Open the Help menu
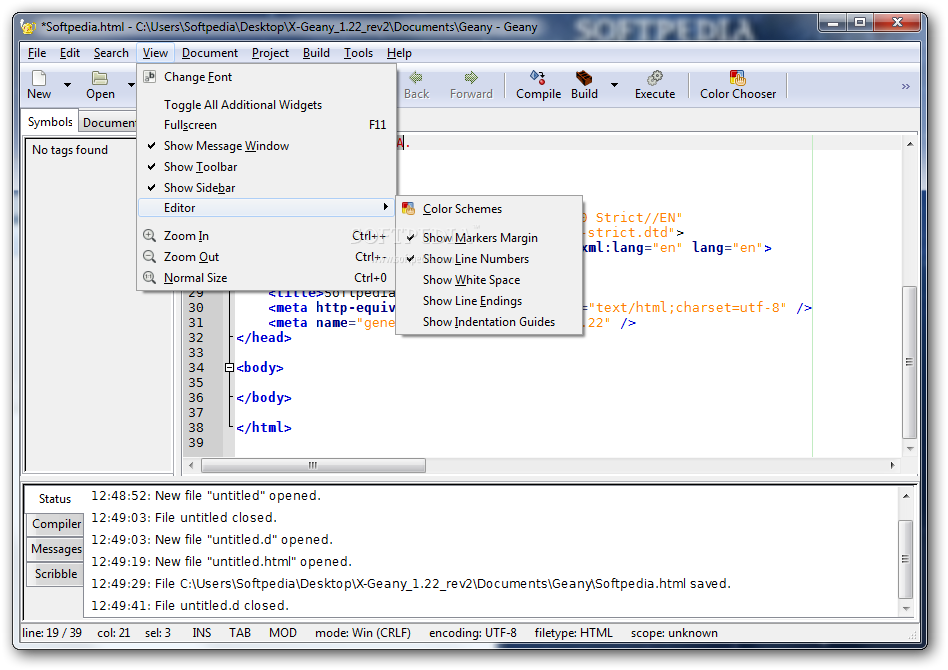The image size is (948, 670). (x=399, y=53)
